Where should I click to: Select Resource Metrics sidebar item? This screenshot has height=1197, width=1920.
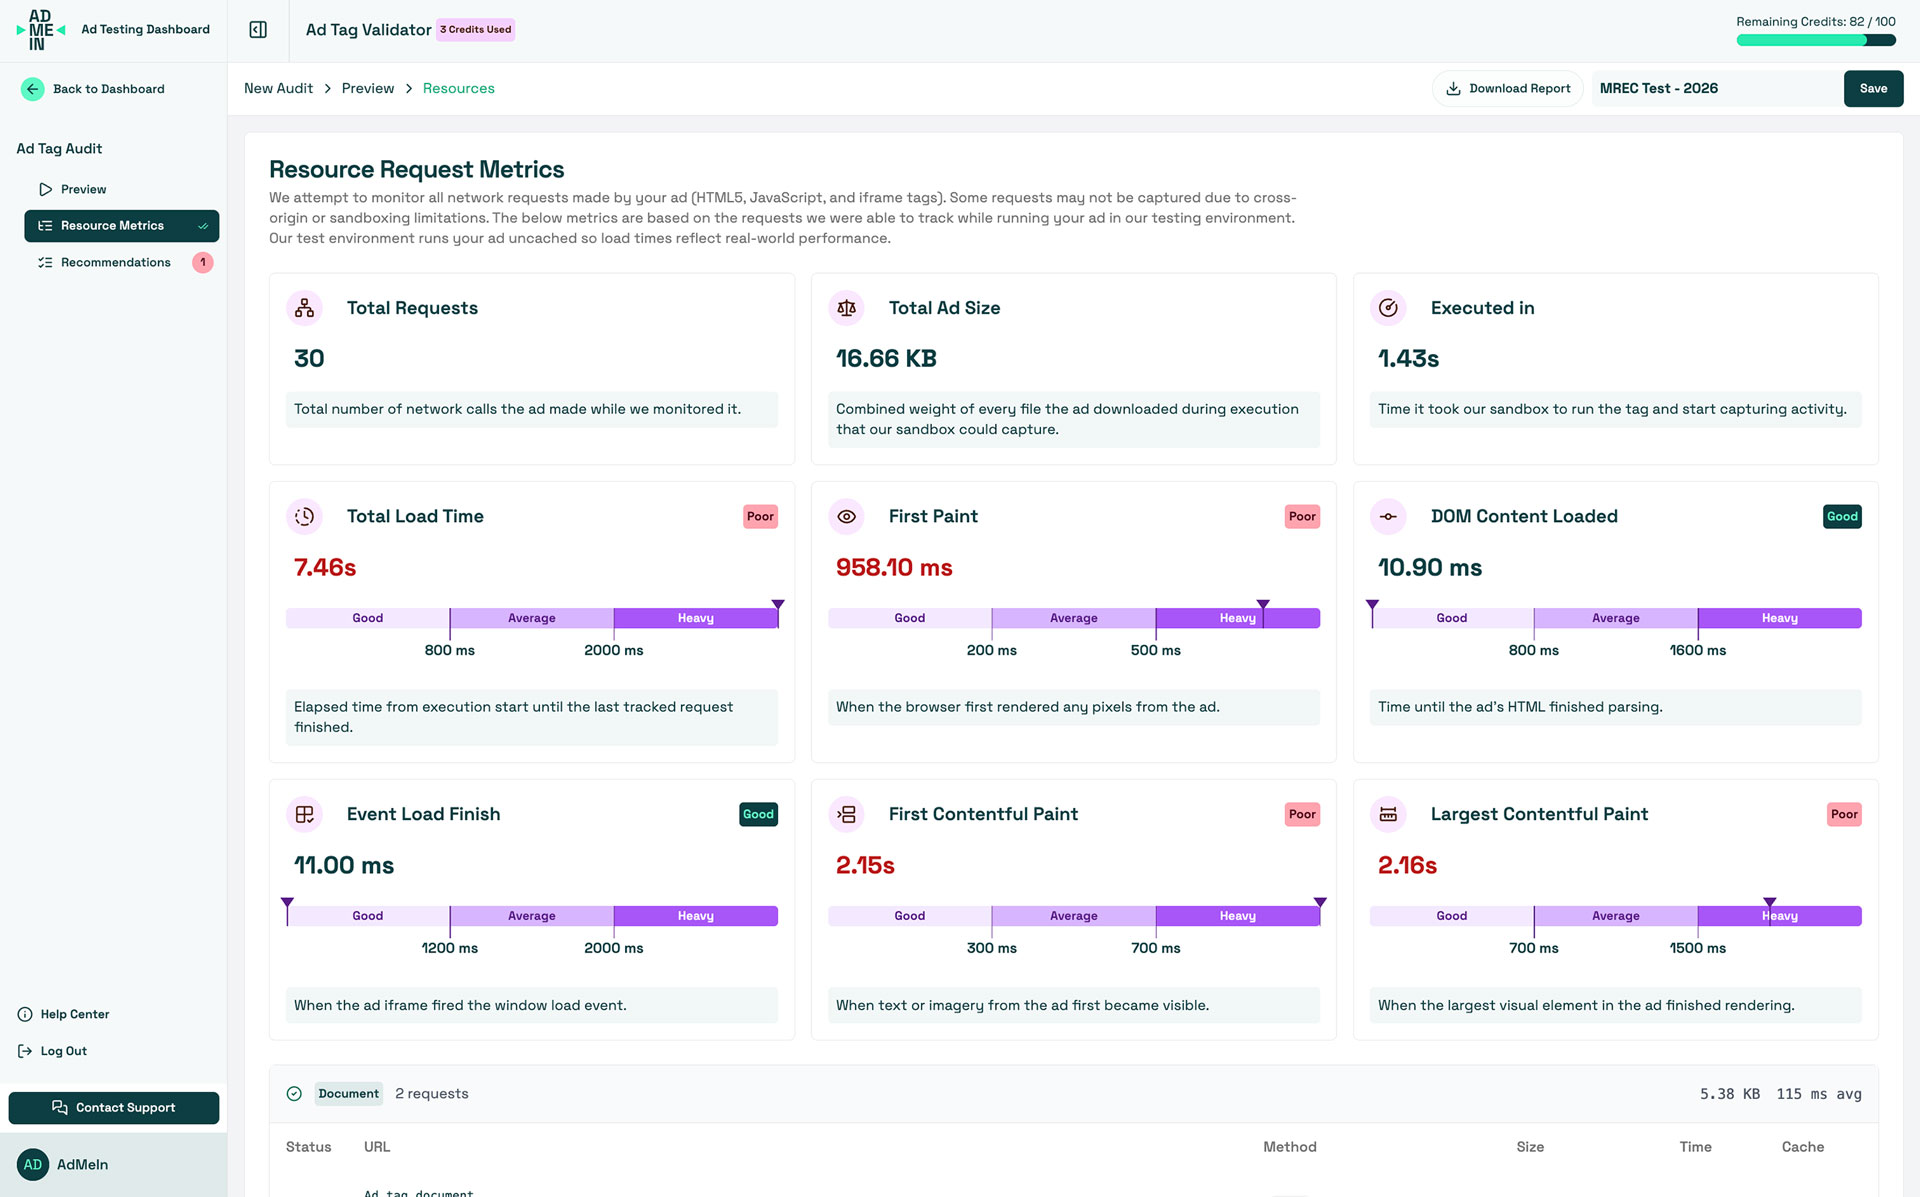click(121, 226)
